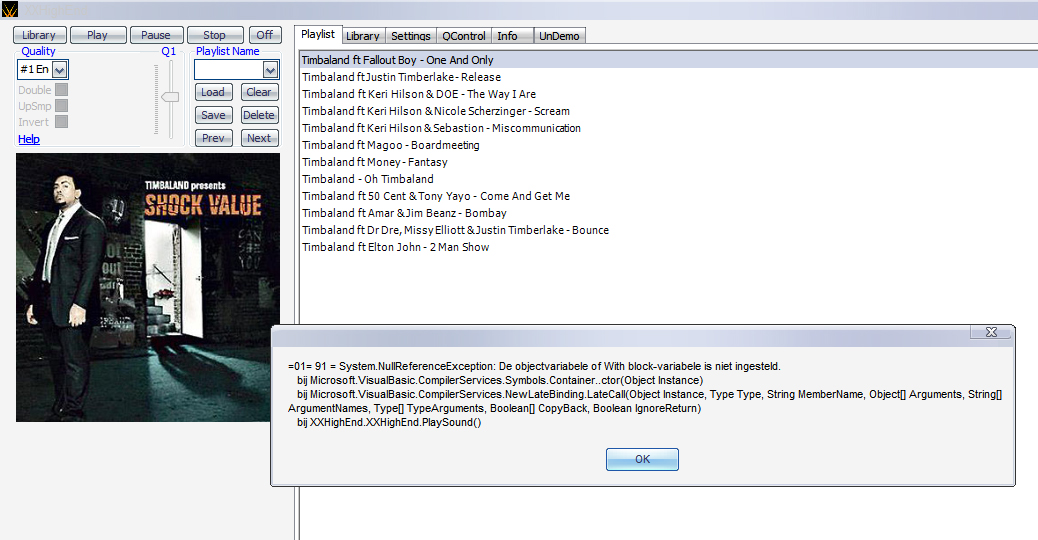Stop playback with the Stop button
The image size is (1038, 540).
tap(214, 35)
